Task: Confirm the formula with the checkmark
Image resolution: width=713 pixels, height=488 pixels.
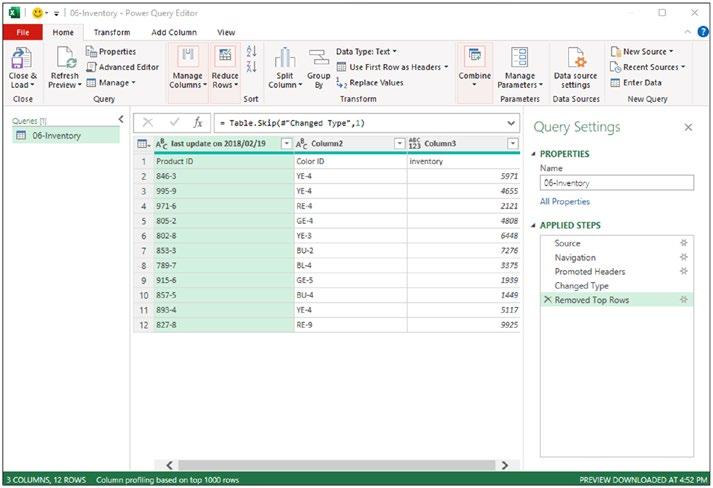Action: point(174,122)
